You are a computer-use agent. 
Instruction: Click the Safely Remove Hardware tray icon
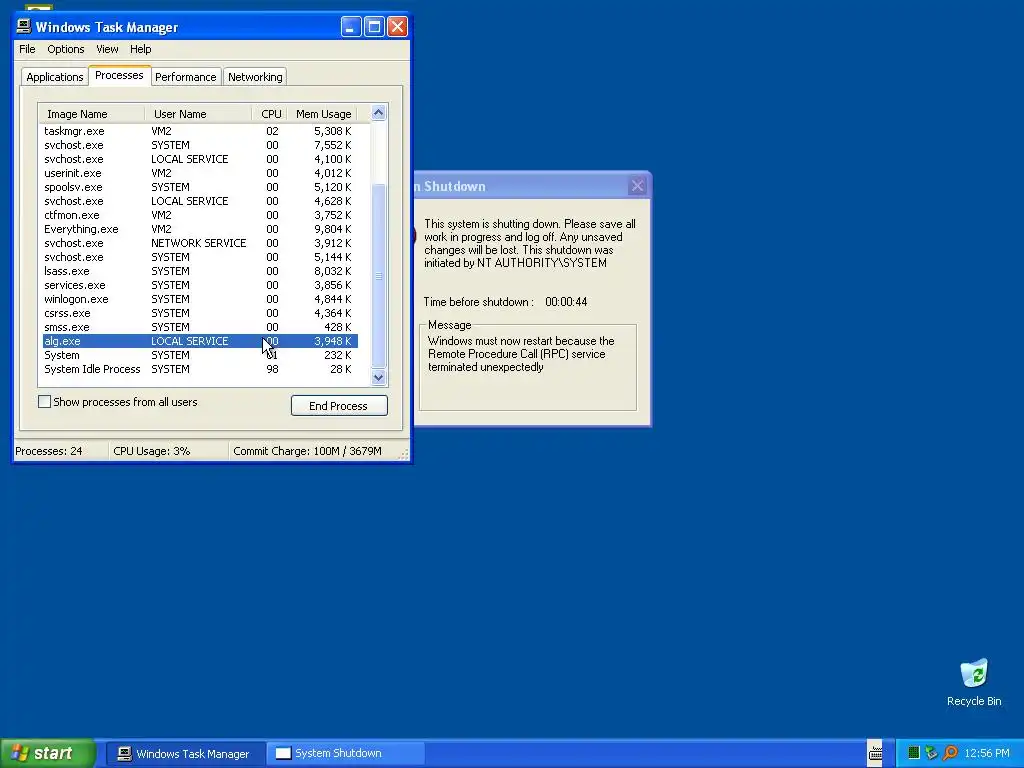tap(931, 753)
